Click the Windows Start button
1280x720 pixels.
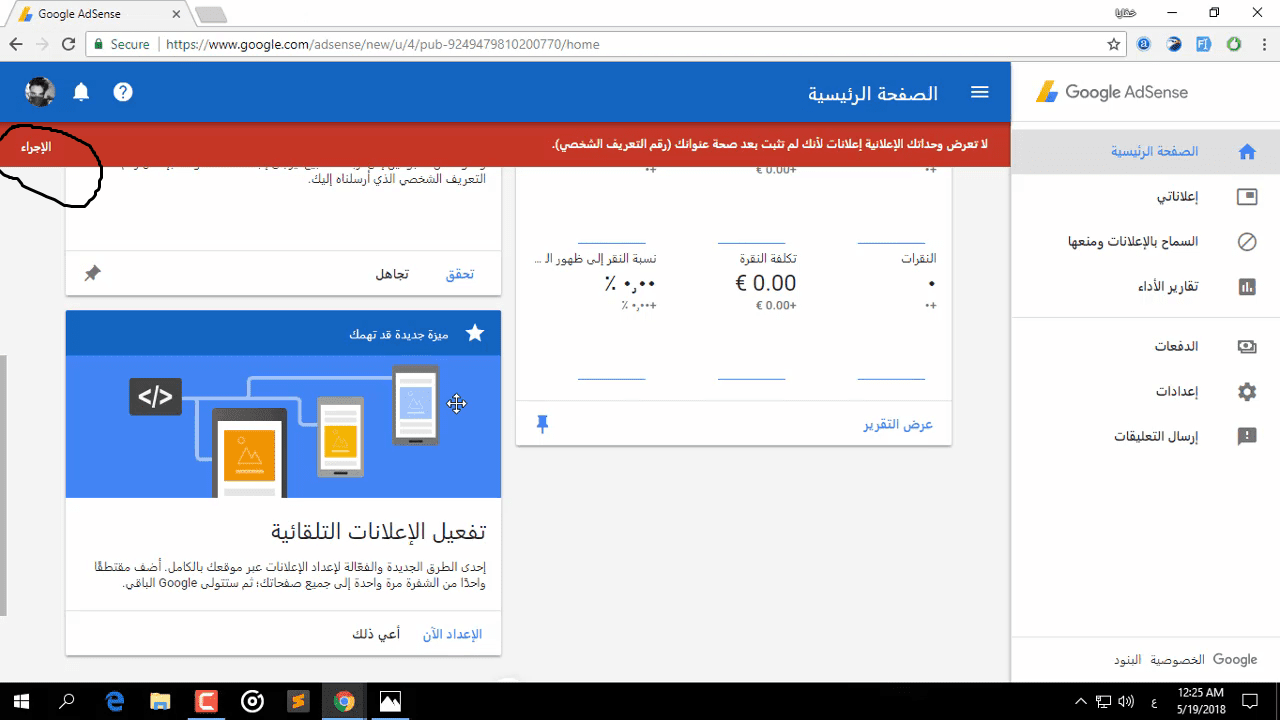(20, 701)
